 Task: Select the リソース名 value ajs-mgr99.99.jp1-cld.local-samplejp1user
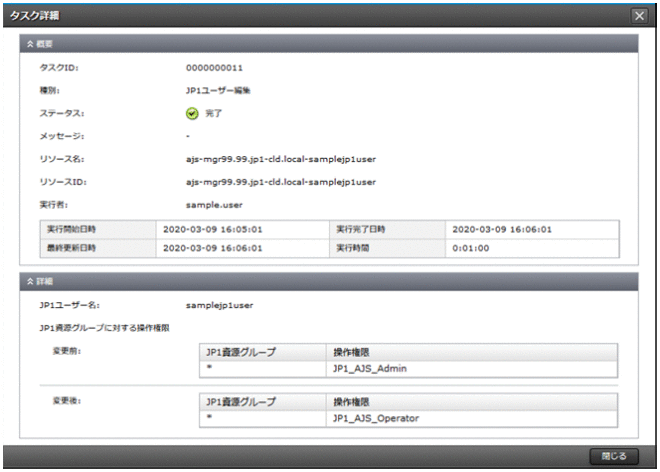click(x=281, y=159)
